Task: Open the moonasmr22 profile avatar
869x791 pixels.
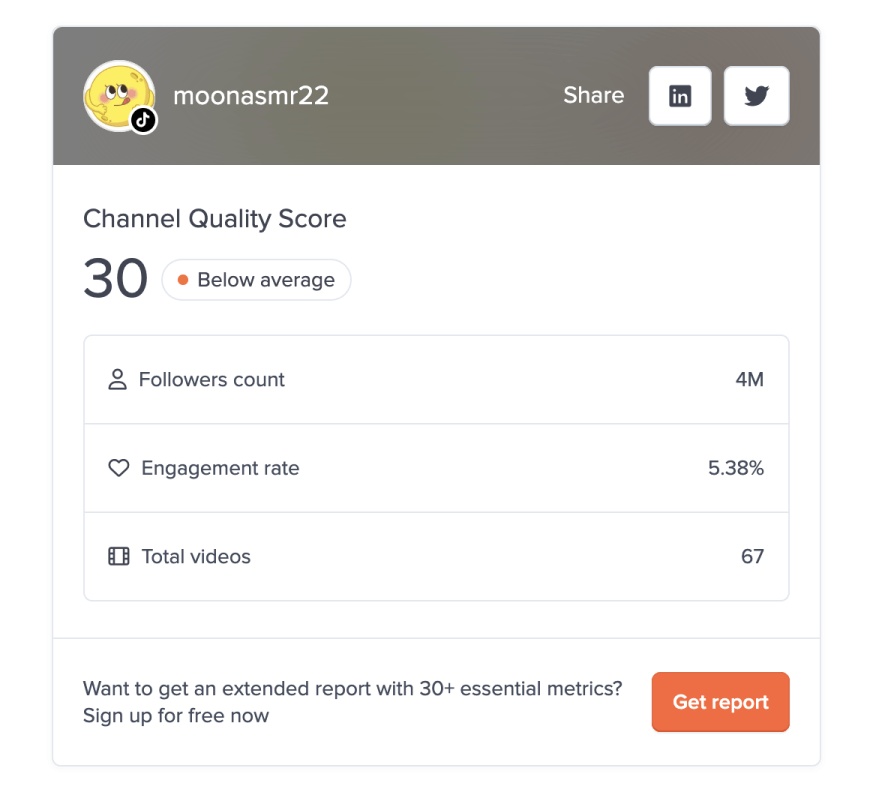Action: pyautogui.click(x=119, y=96)
